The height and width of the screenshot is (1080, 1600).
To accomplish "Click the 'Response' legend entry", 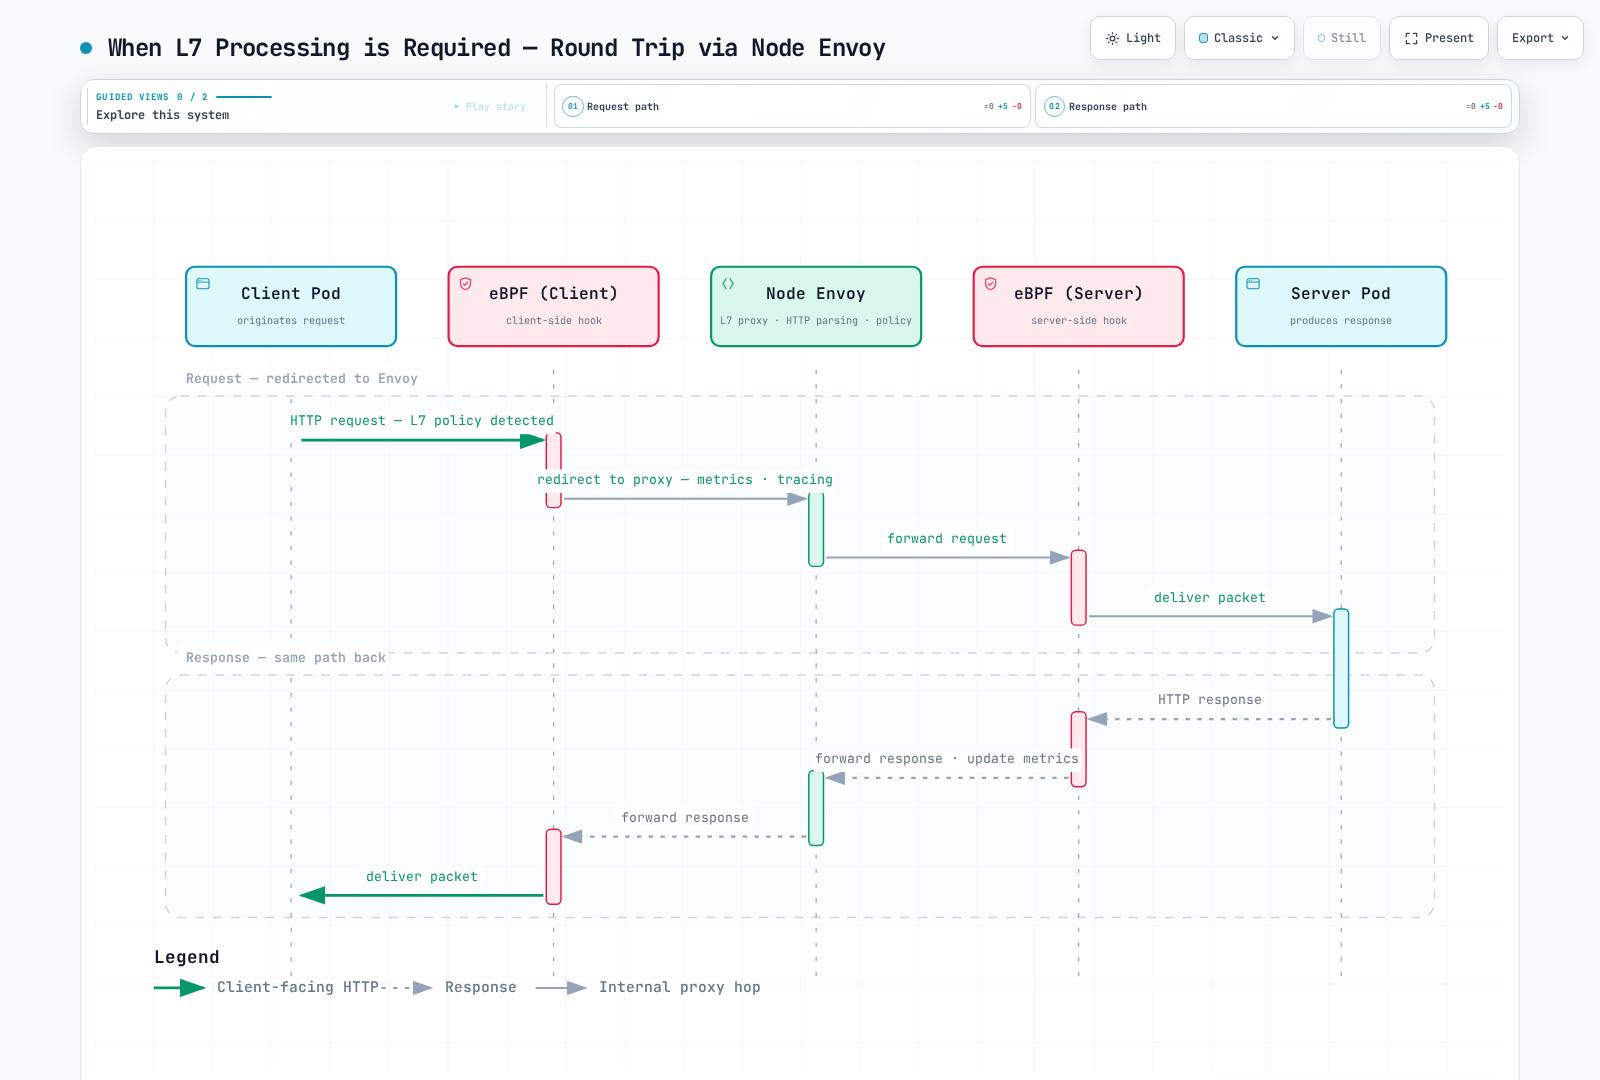I will (451, 988).
